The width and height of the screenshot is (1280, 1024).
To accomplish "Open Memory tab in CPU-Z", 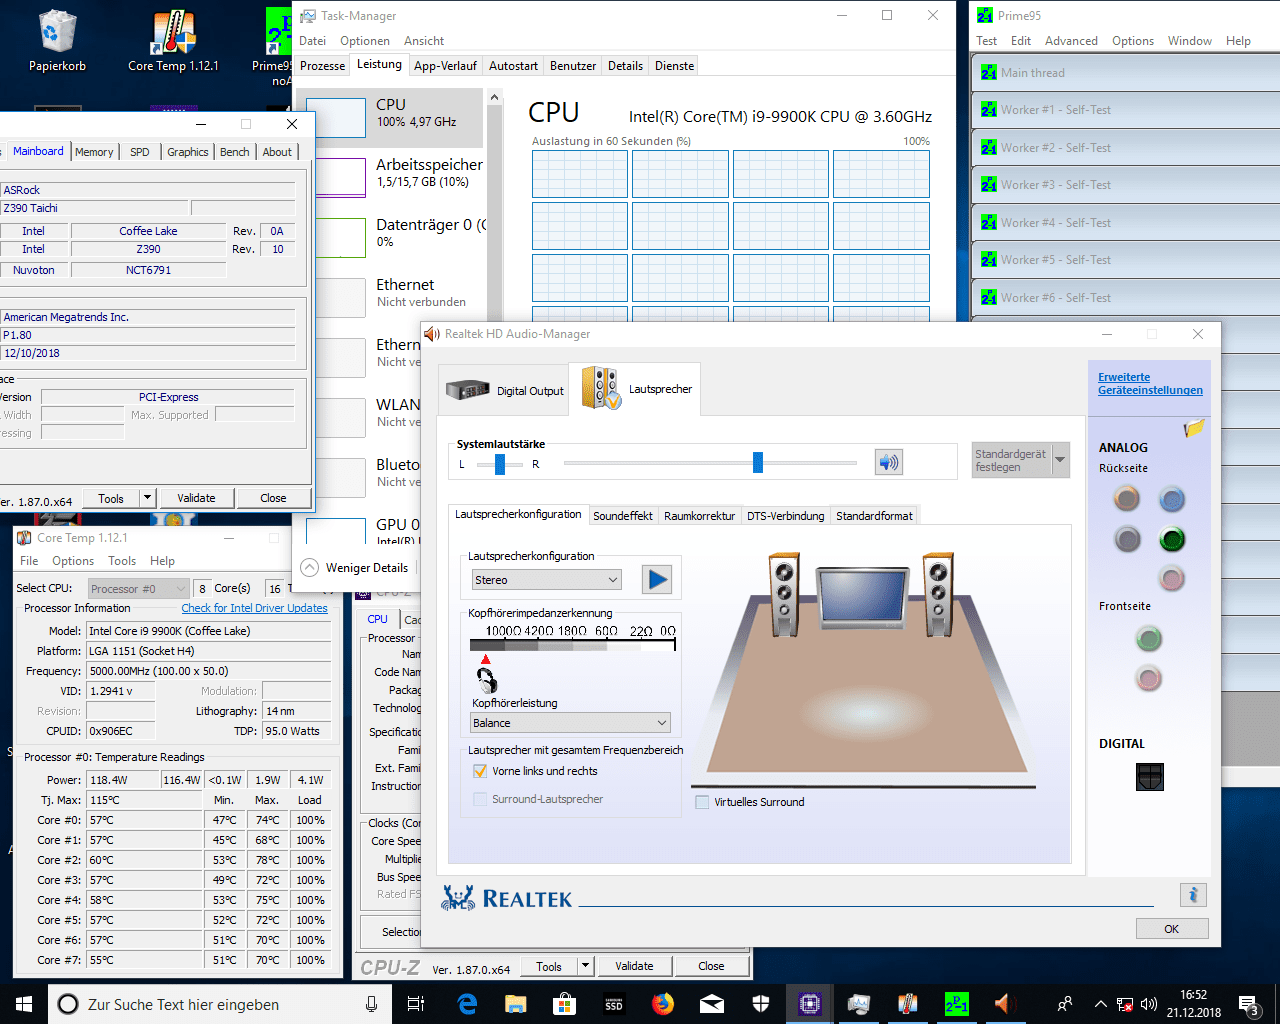I will pos(94,152).
